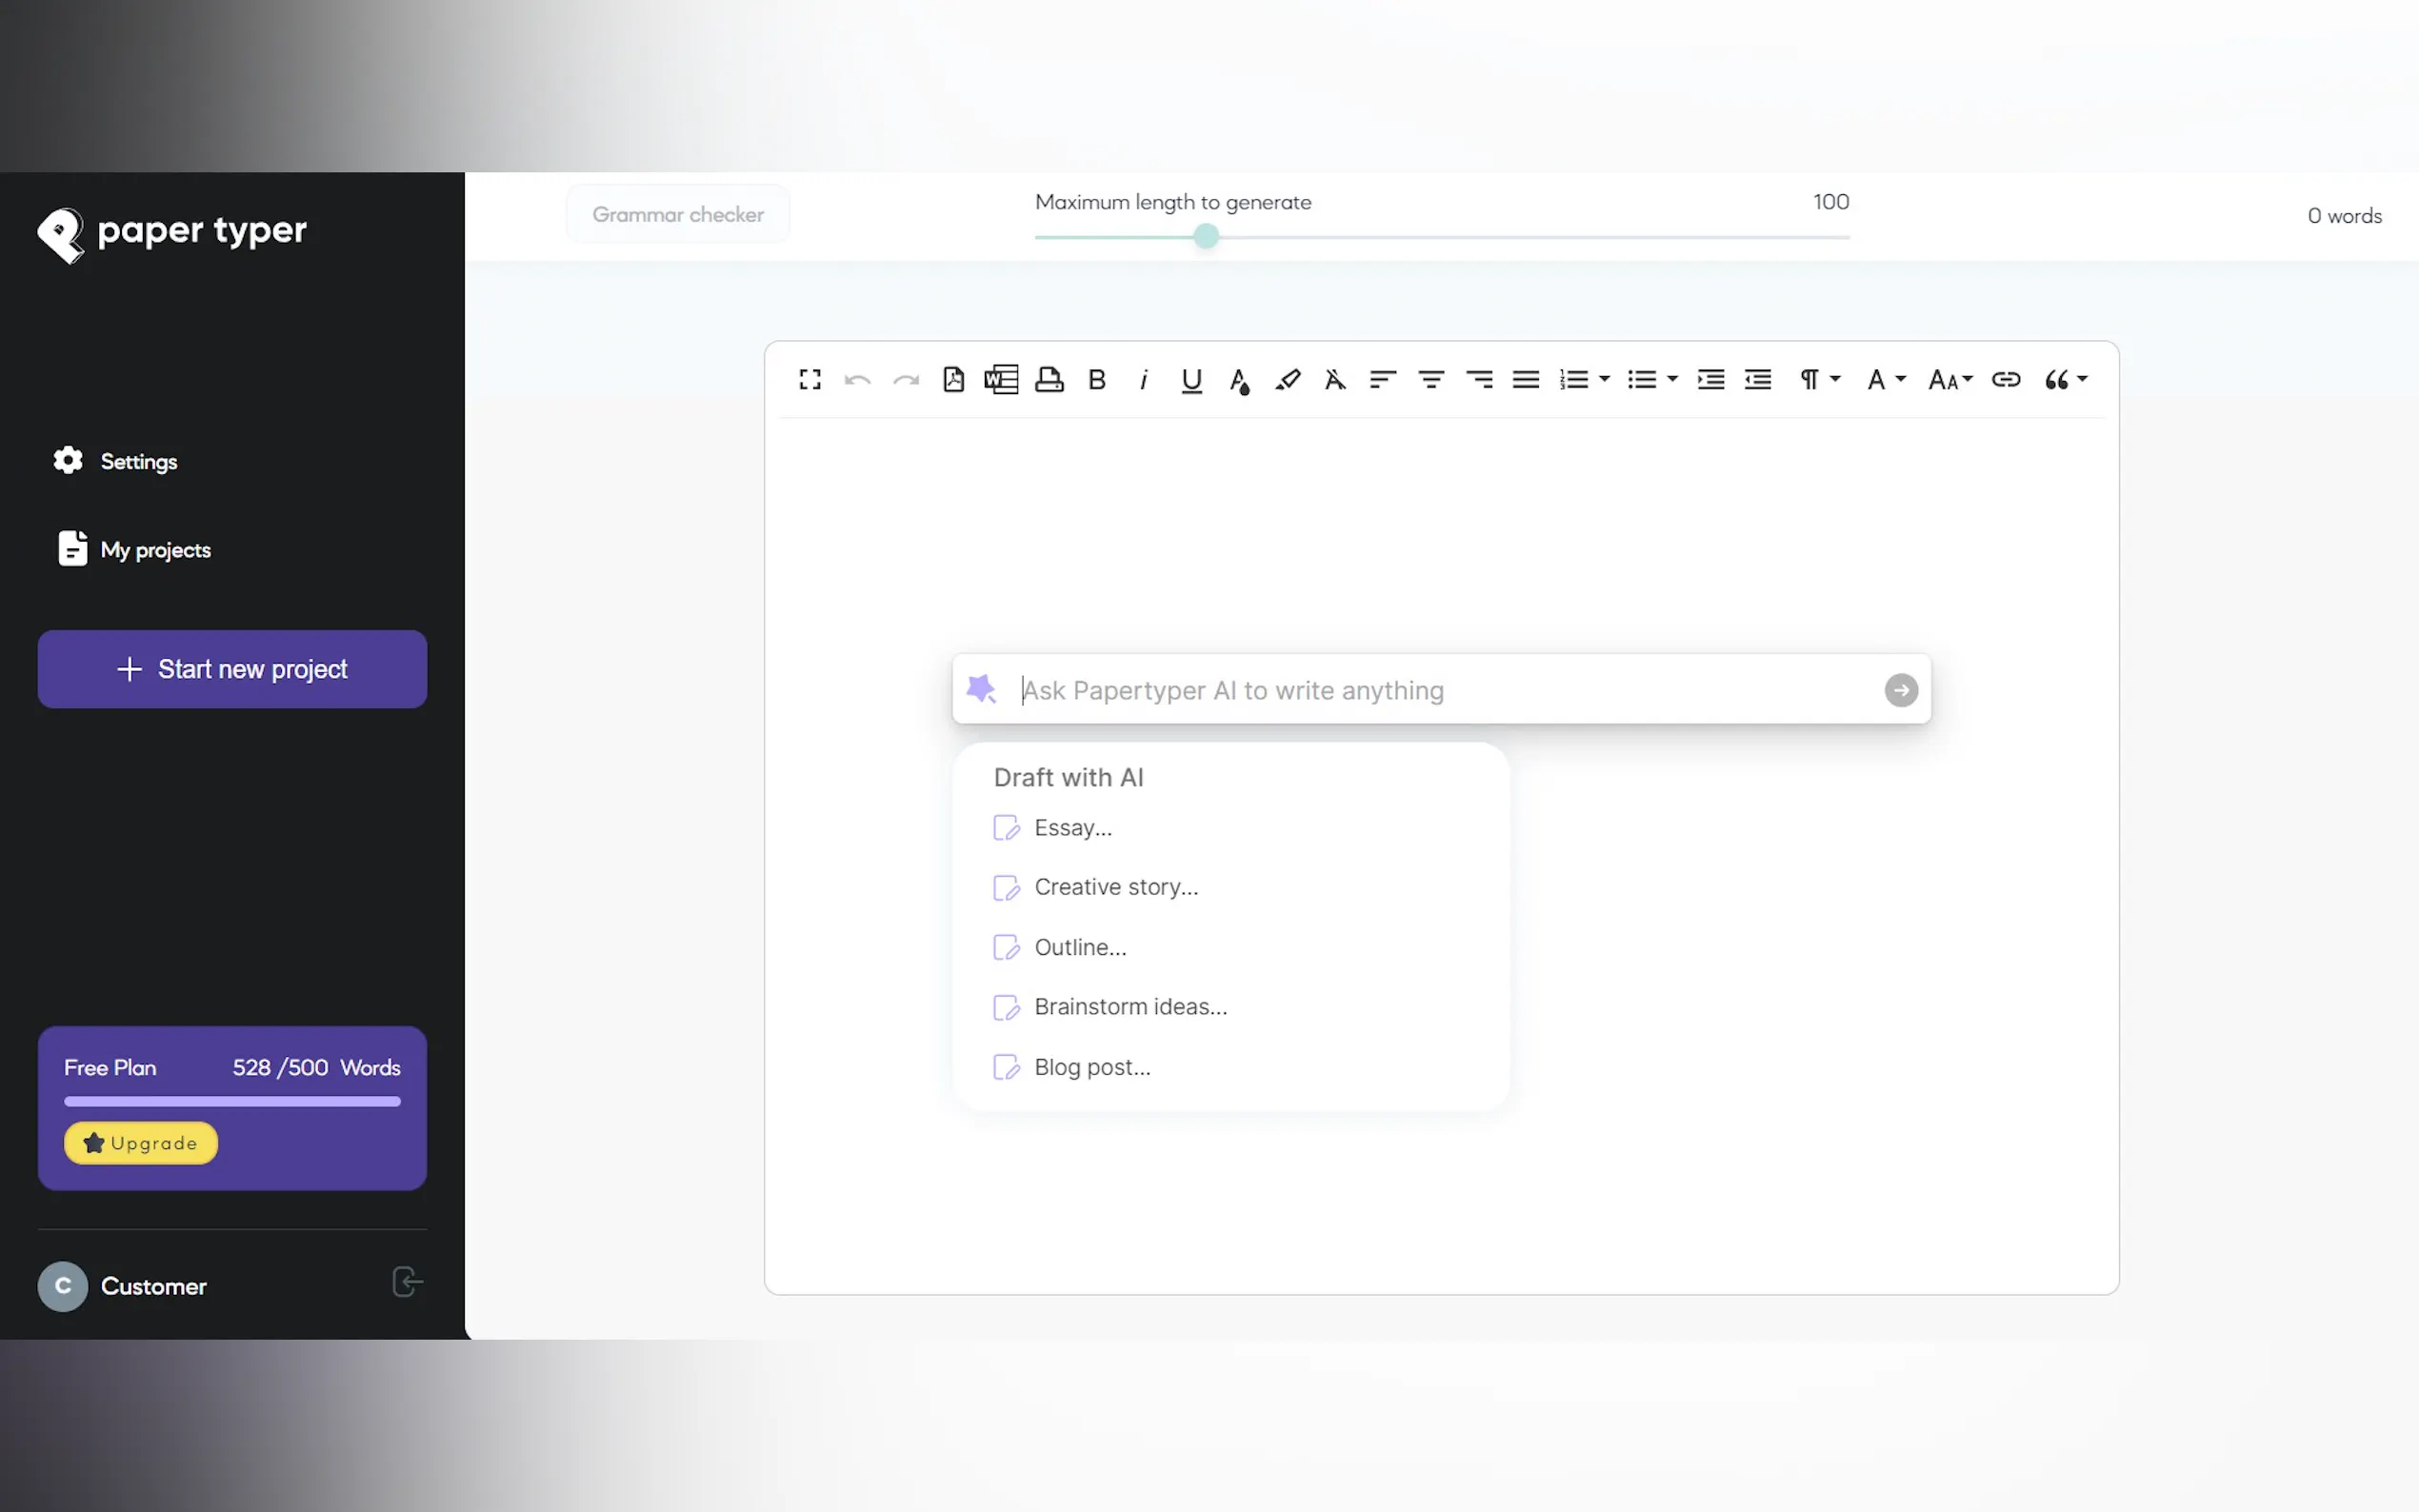Expand the paragraph format dropdown
Viewport: 2419px width, 1512px height.
[x=1819, y=379]
